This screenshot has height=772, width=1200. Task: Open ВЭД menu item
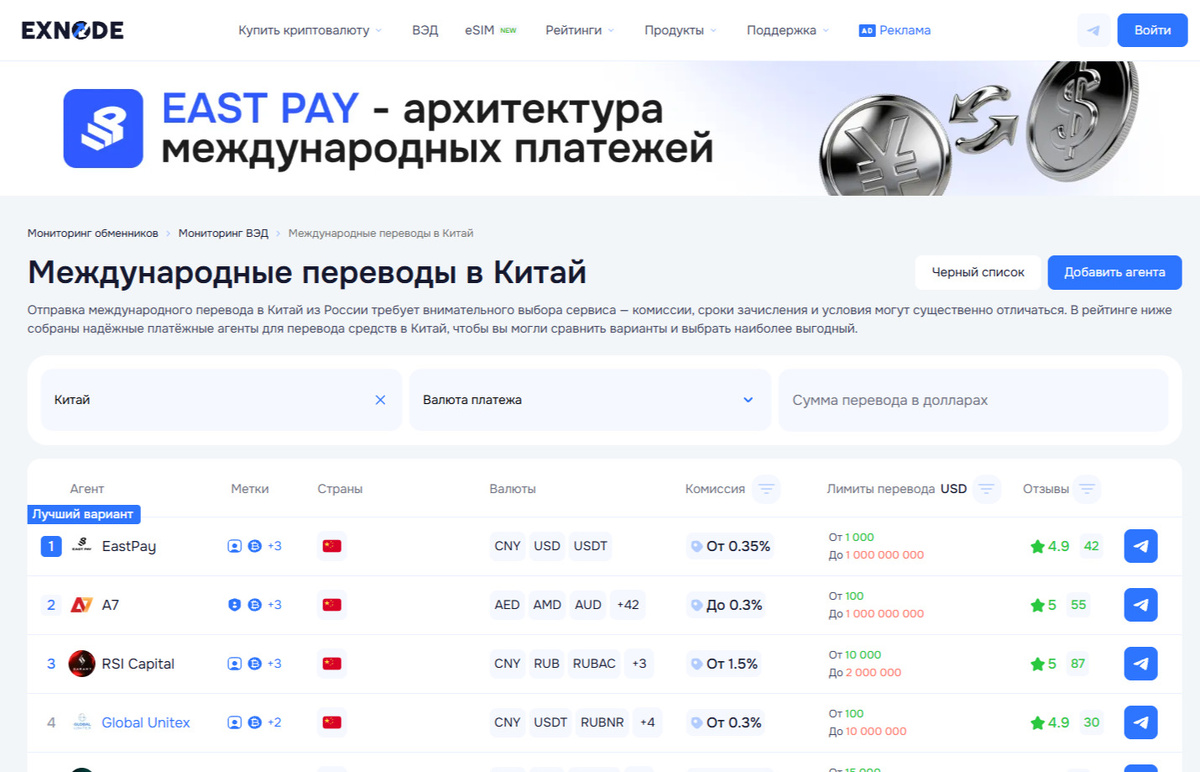(x=425, y=30)
